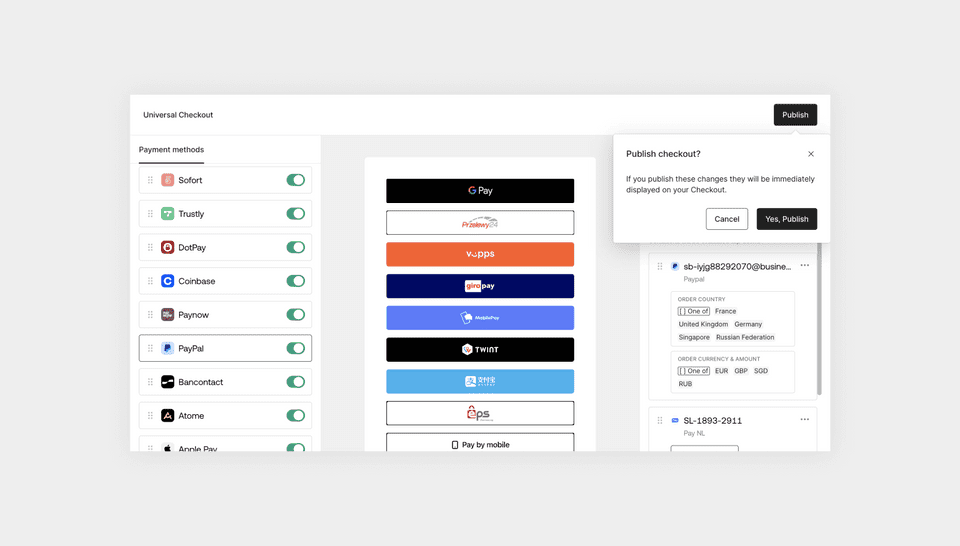The width and height of the screenshot is (960, 546).
Task: Open more options for SL-1893-2911 account
Action: coord(804,419)
